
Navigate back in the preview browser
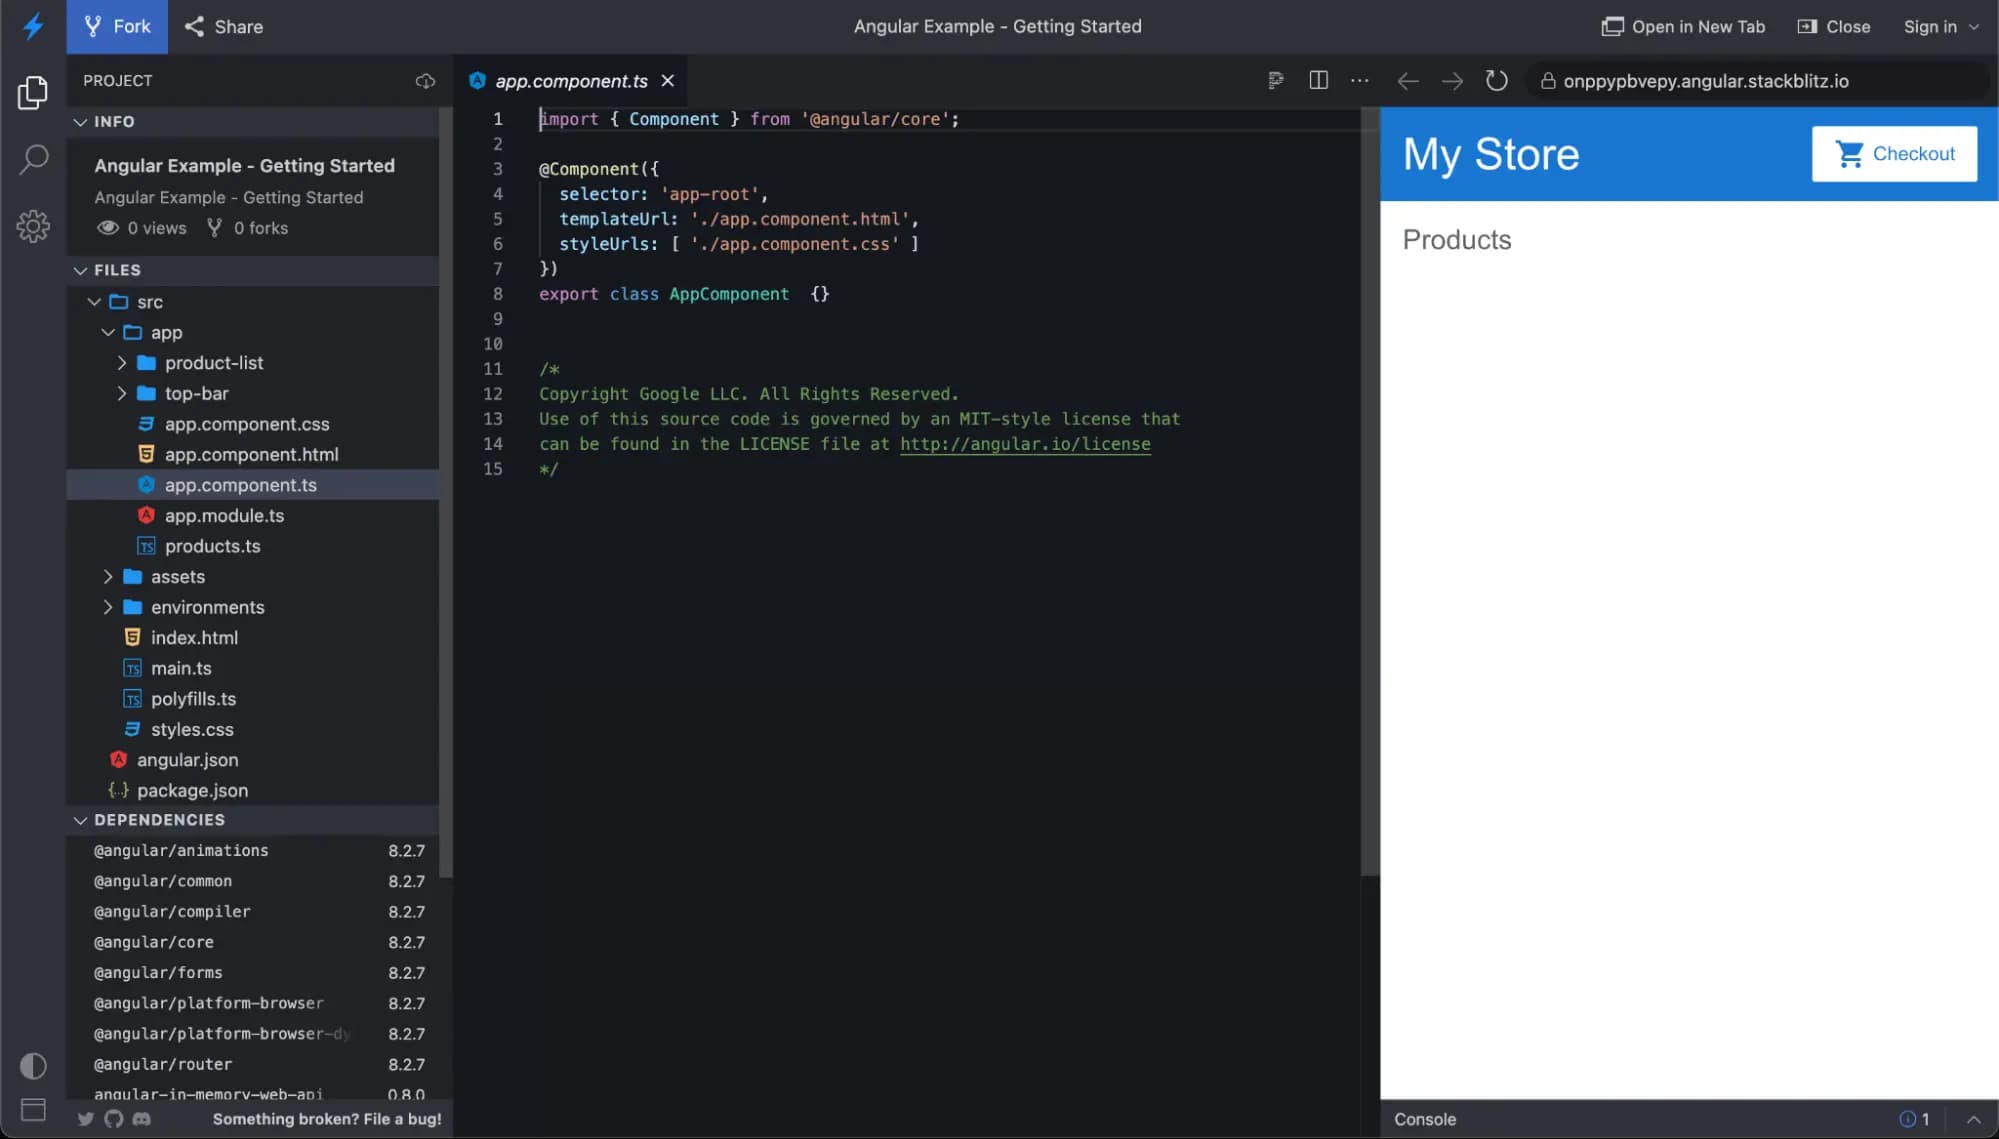[x=1408, y=81]
